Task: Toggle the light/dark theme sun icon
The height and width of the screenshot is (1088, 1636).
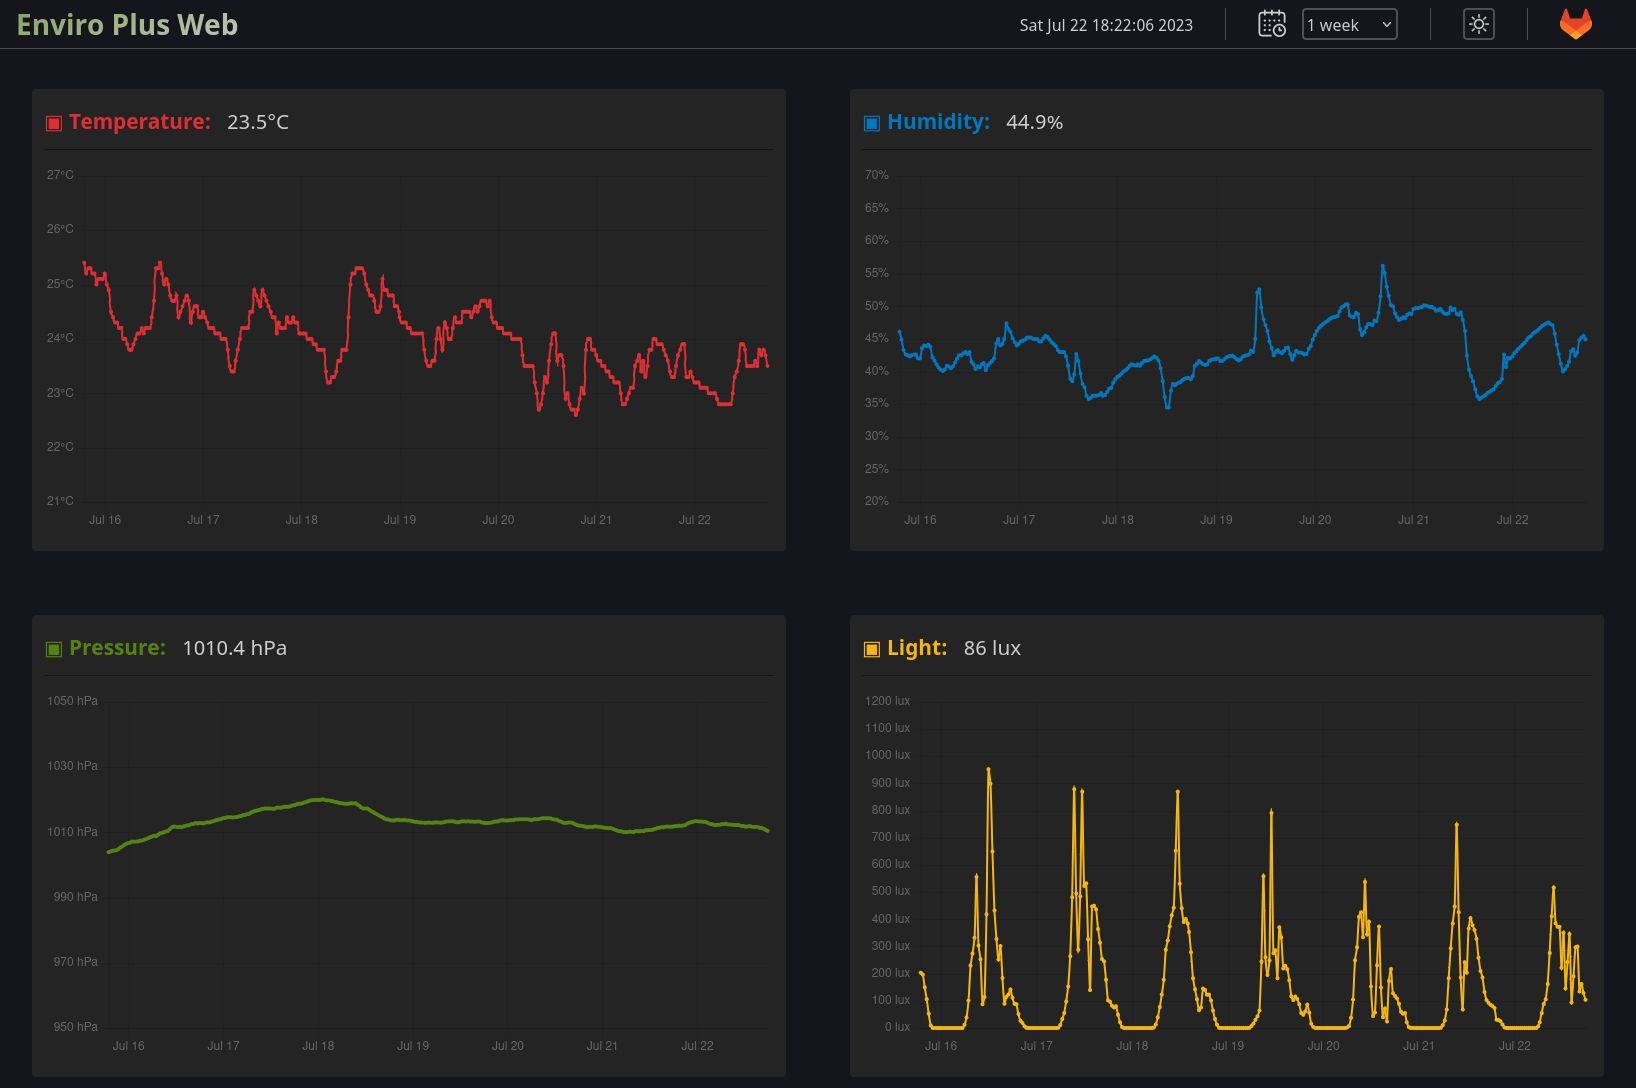Action: (1478, 24)
